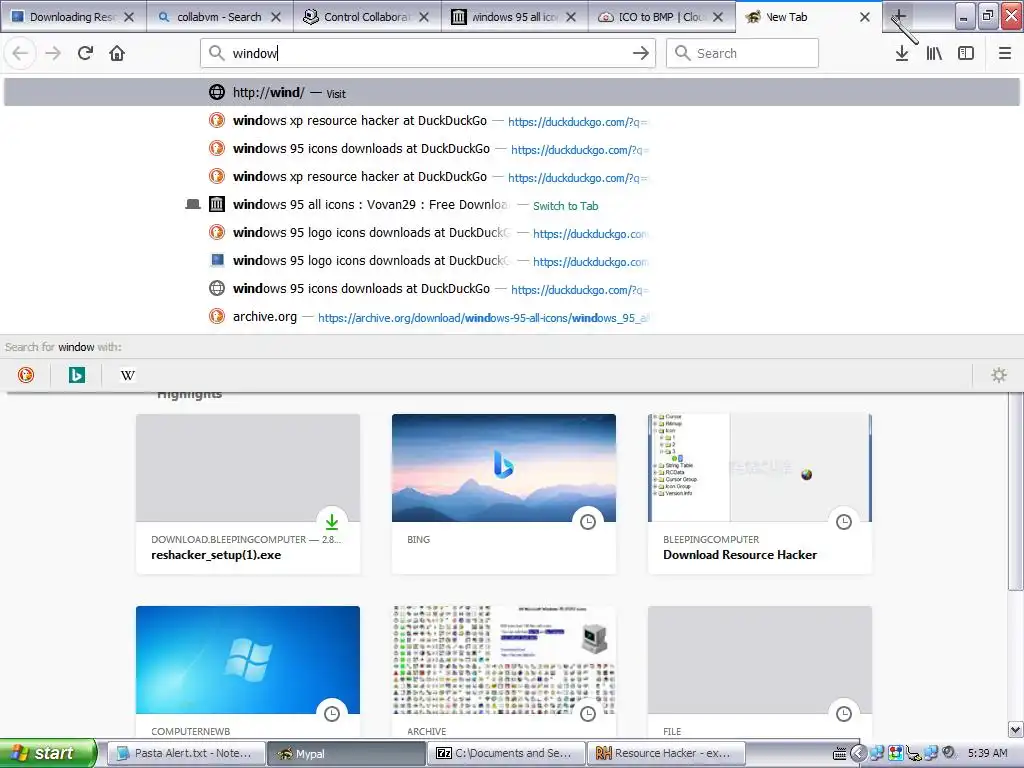
Task: Open search settings gear icon
Action: (999, 375)
